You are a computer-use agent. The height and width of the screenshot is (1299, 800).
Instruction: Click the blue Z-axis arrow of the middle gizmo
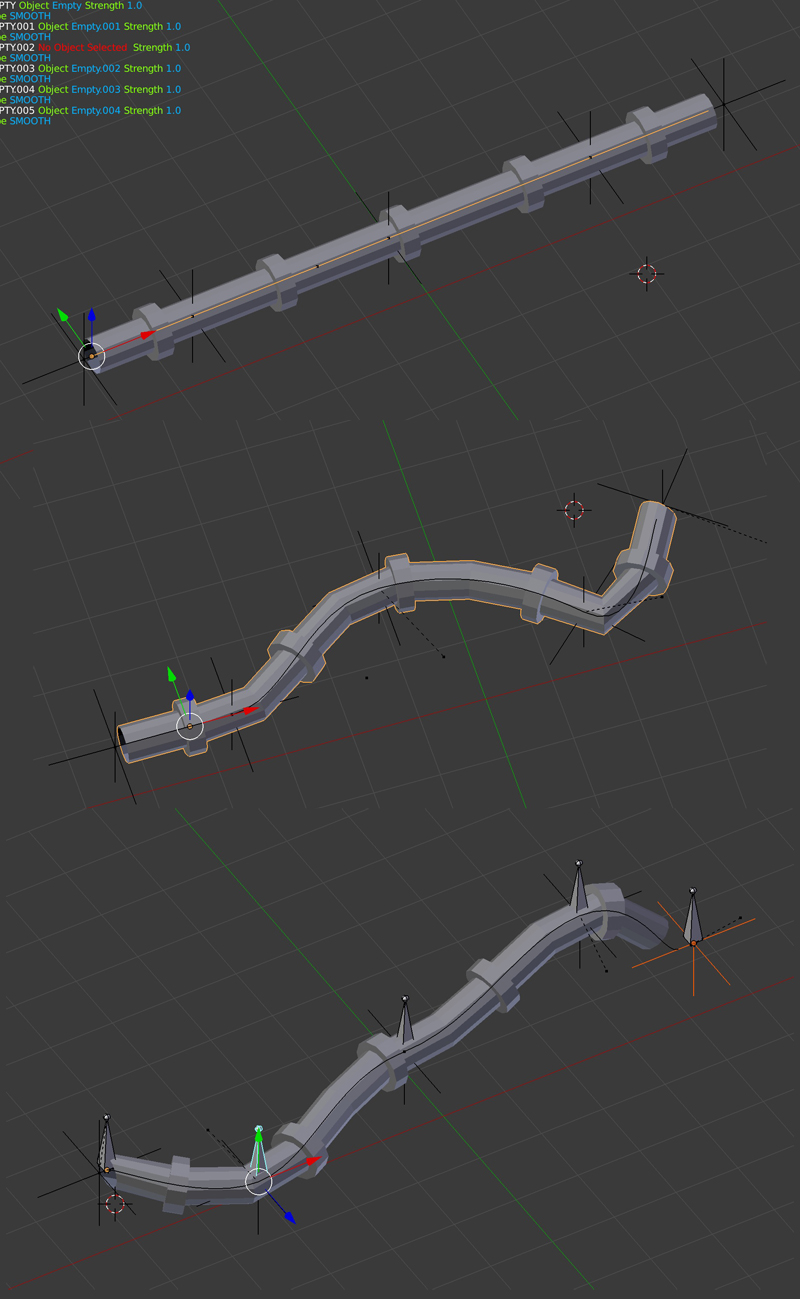(190, 694)
